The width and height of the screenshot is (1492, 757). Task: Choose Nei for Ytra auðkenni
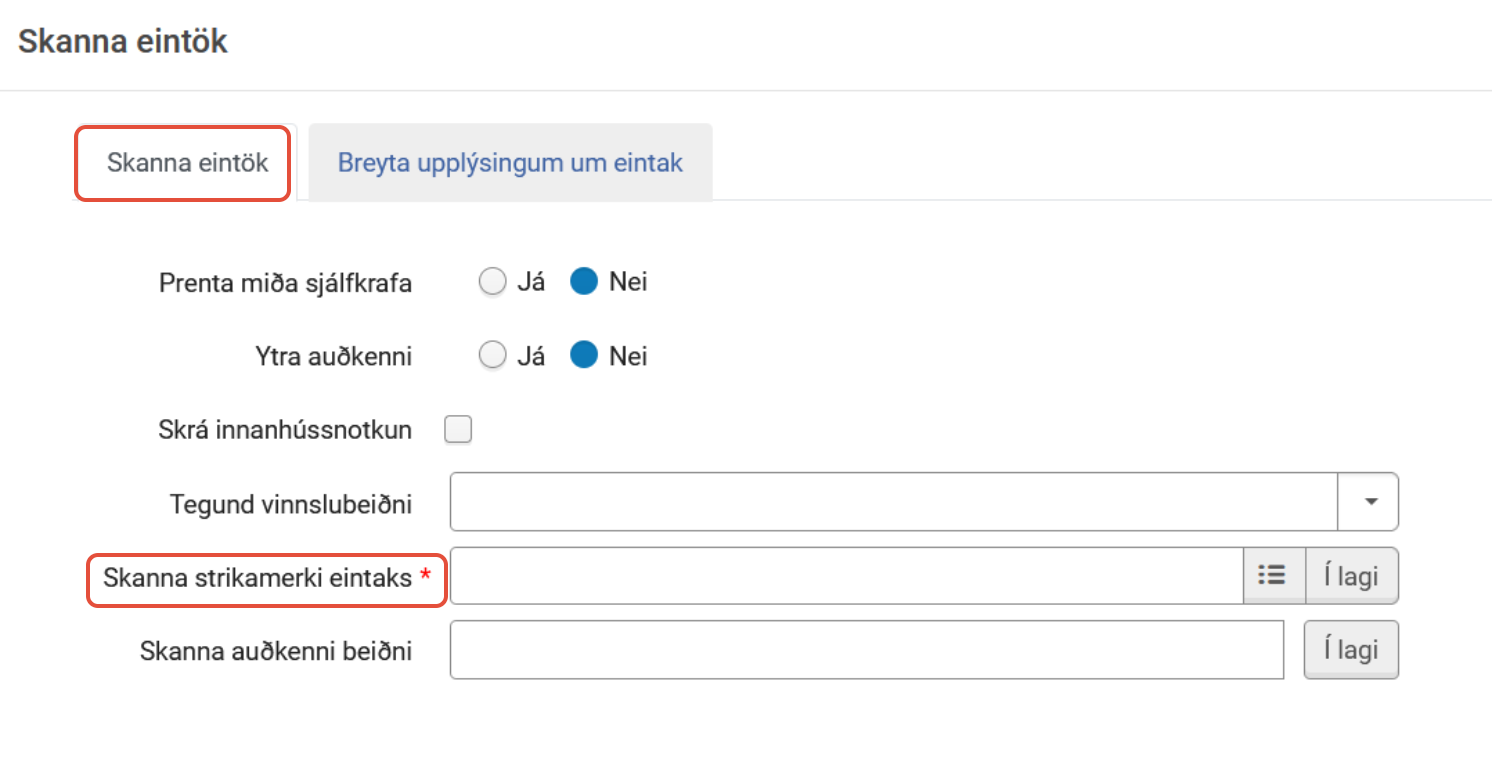coord(584,356)
